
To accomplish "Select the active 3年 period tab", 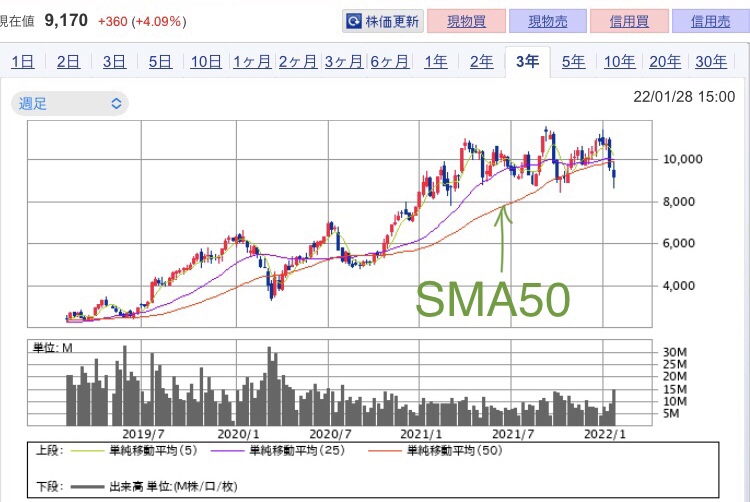I will pyautogui.click(x=528, y=61).
